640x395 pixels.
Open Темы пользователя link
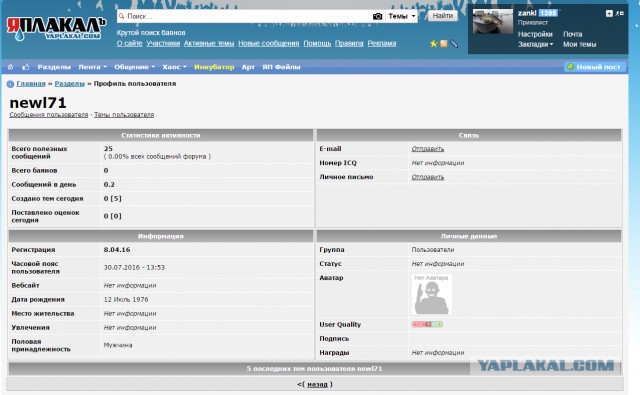pyautogui.click(x=124, y=115)
